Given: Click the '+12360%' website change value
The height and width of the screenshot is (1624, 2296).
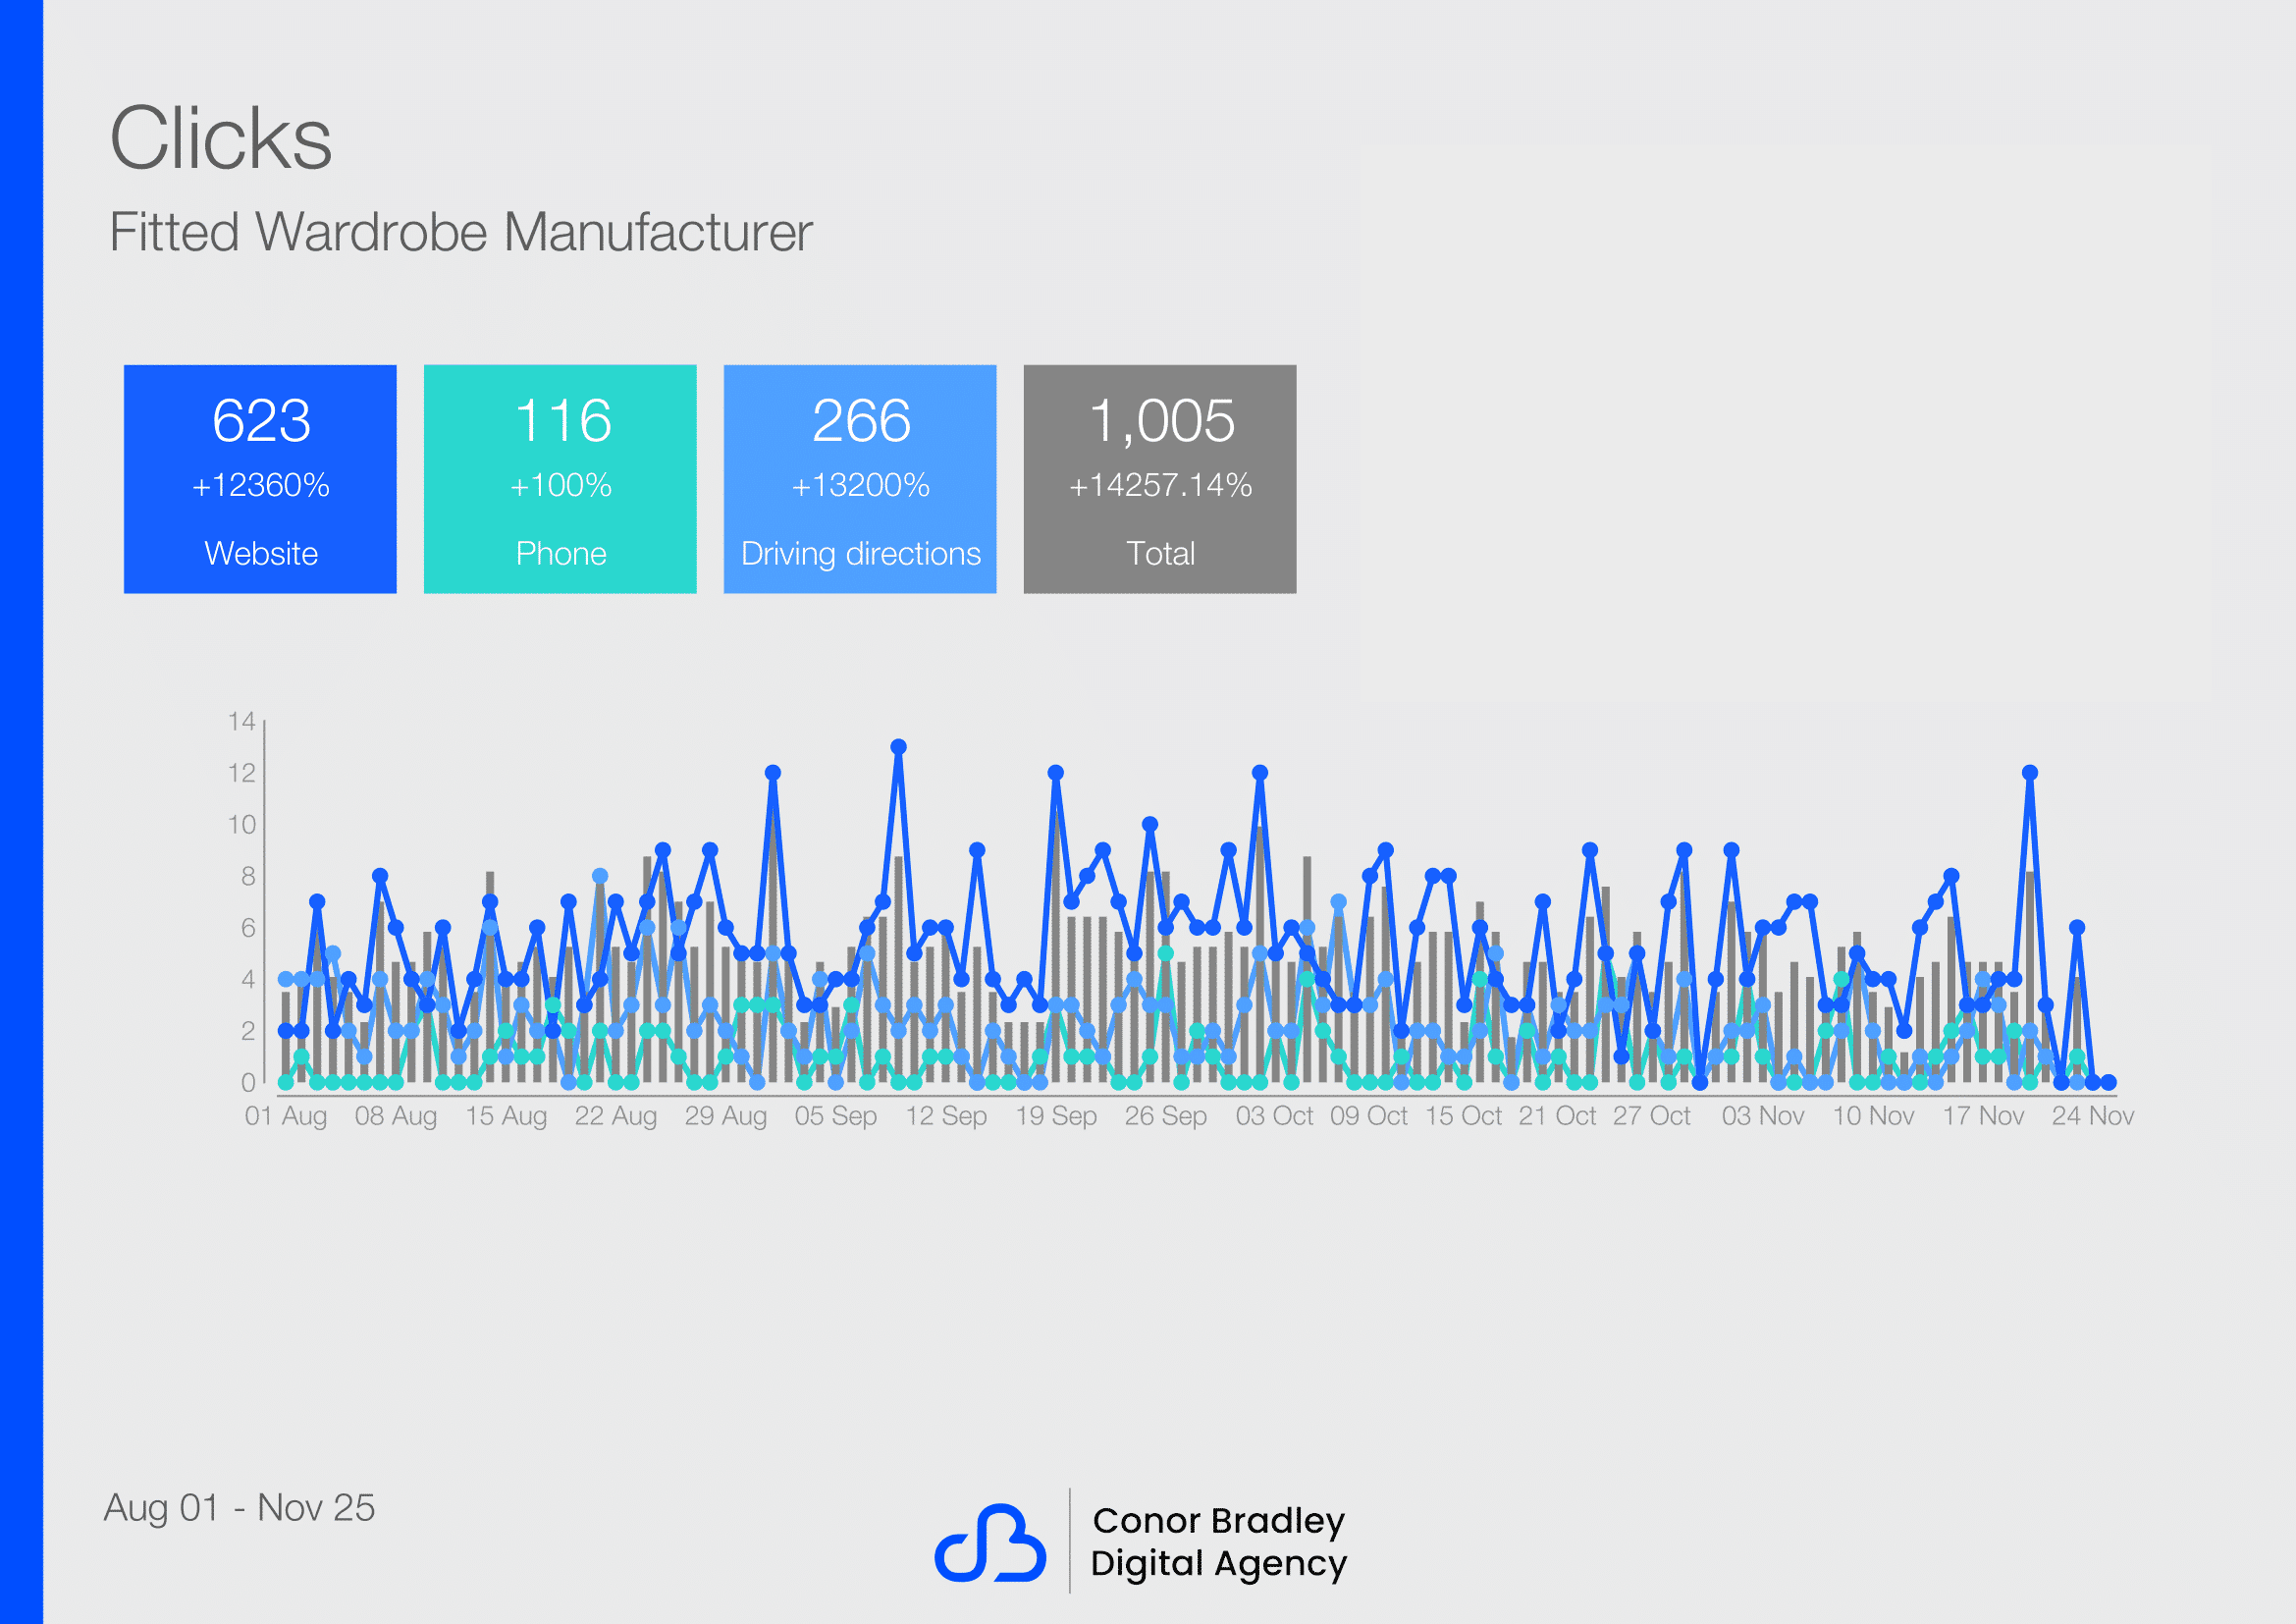Looking at the screenshot, I should [x=261, y=485].
